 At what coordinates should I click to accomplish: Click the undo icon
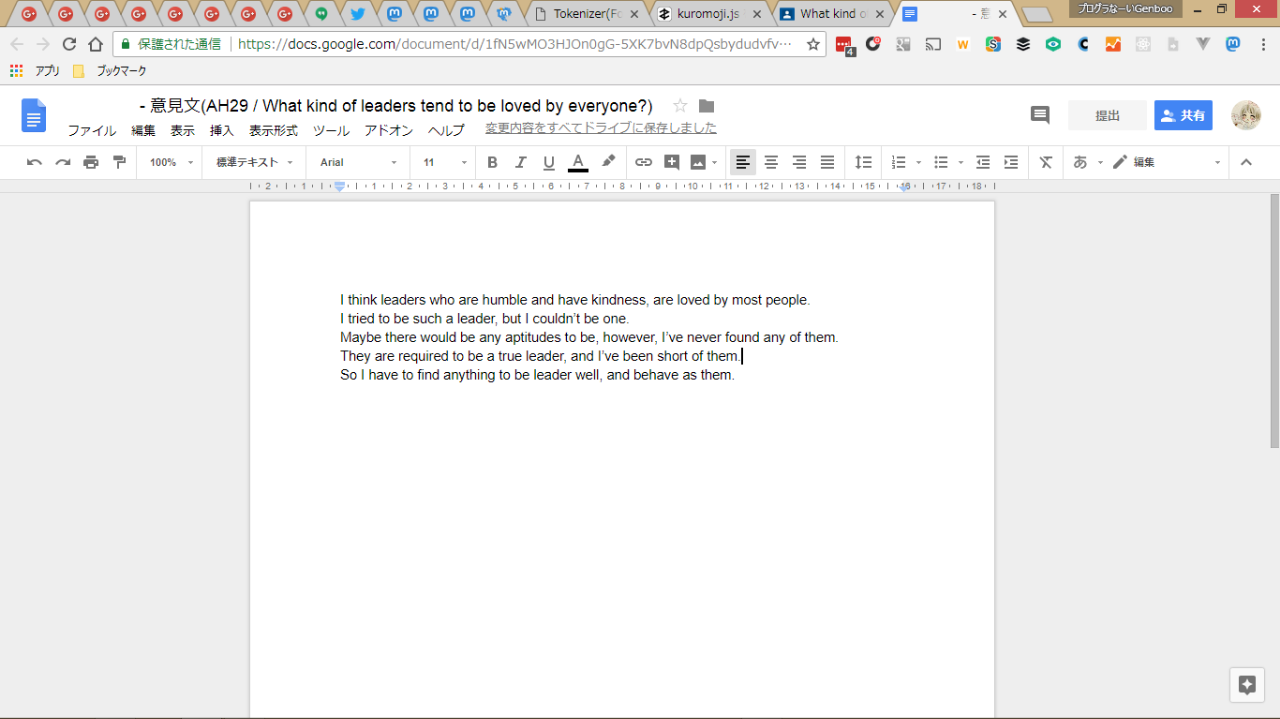pyautogui.click(x=34, y=162)
